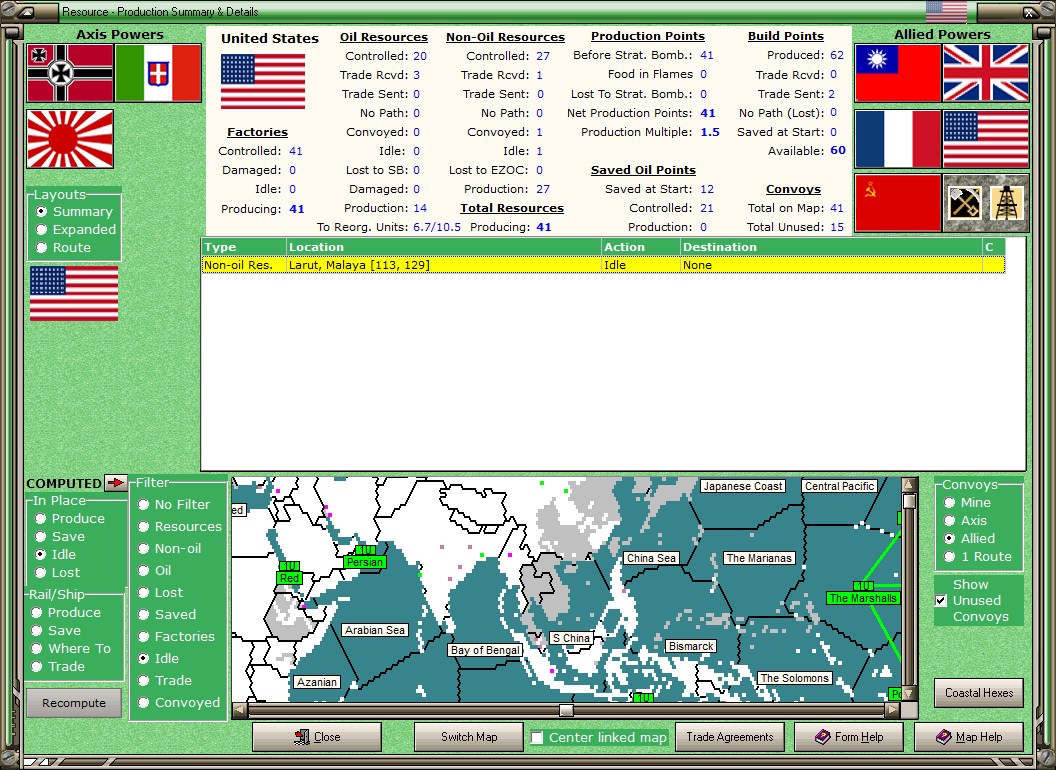1056x770 pixels.
Task: Sort by the Action column header
Action: click(x=640, y=247)
